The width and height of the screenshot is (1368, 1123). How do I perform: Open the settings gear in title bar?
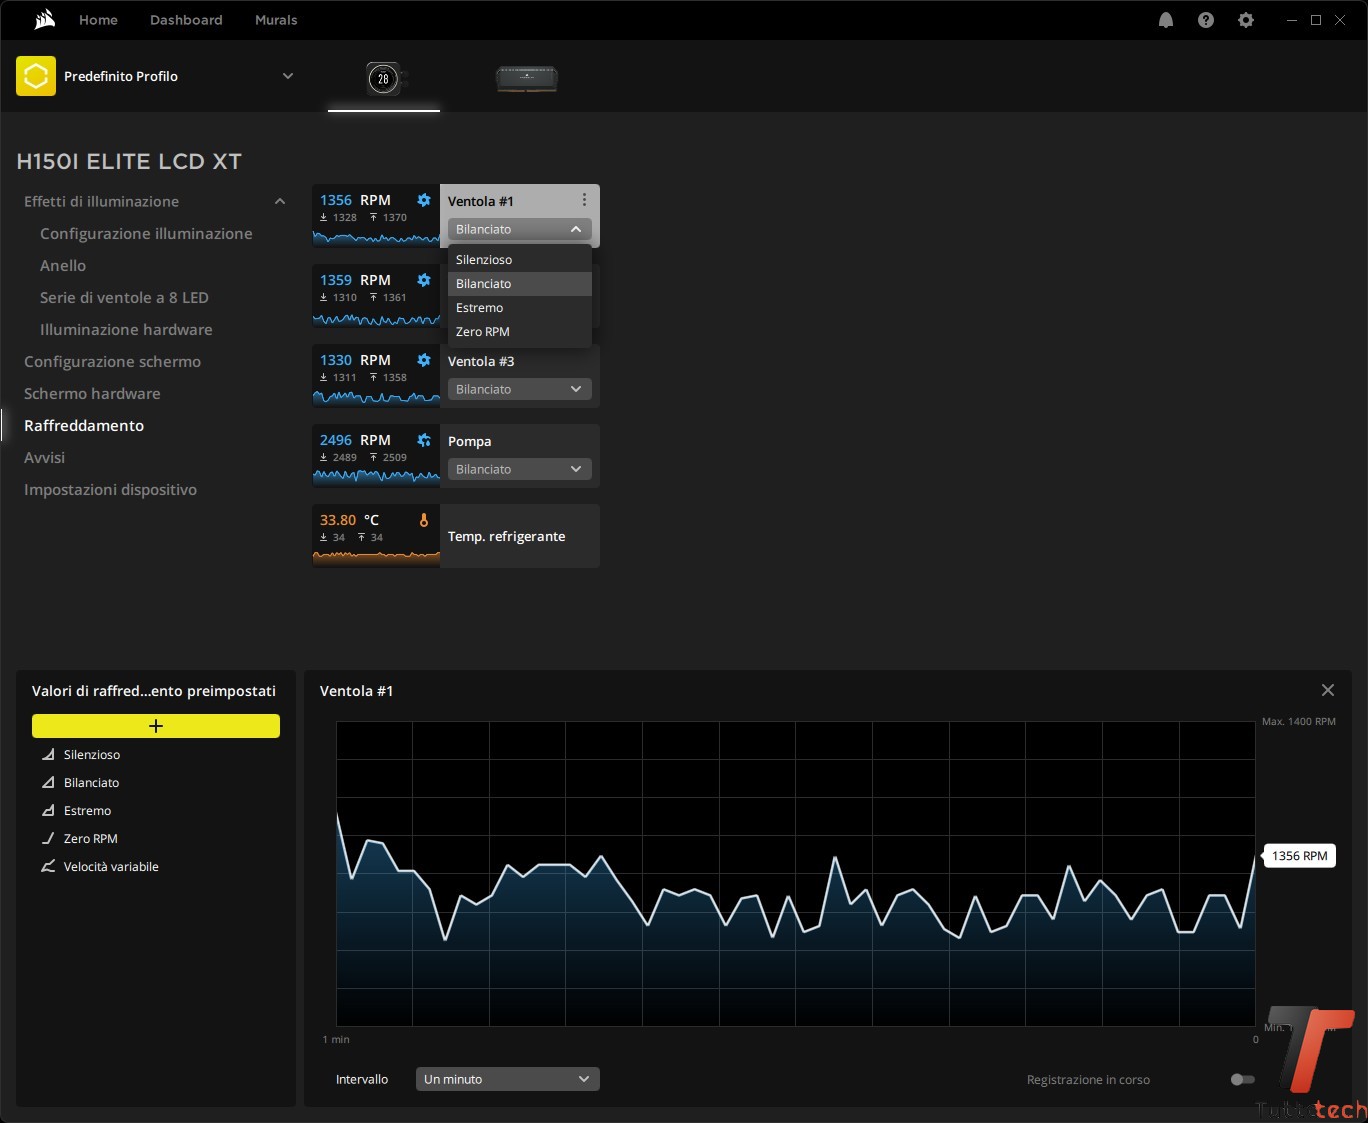click(1246, 20)
